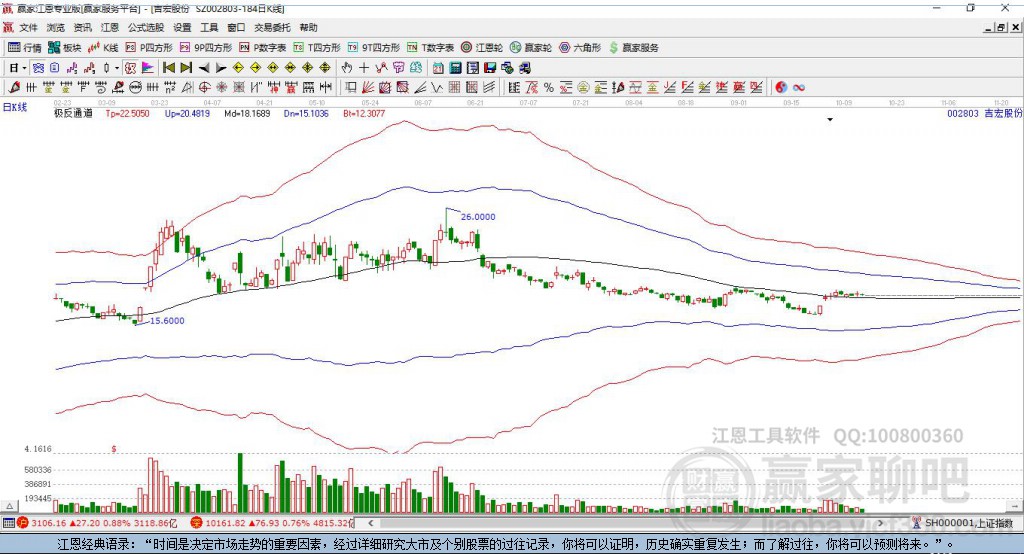Open the 六角形 hexagon tool
This screenshot has height=554, width=1024.
580,48
